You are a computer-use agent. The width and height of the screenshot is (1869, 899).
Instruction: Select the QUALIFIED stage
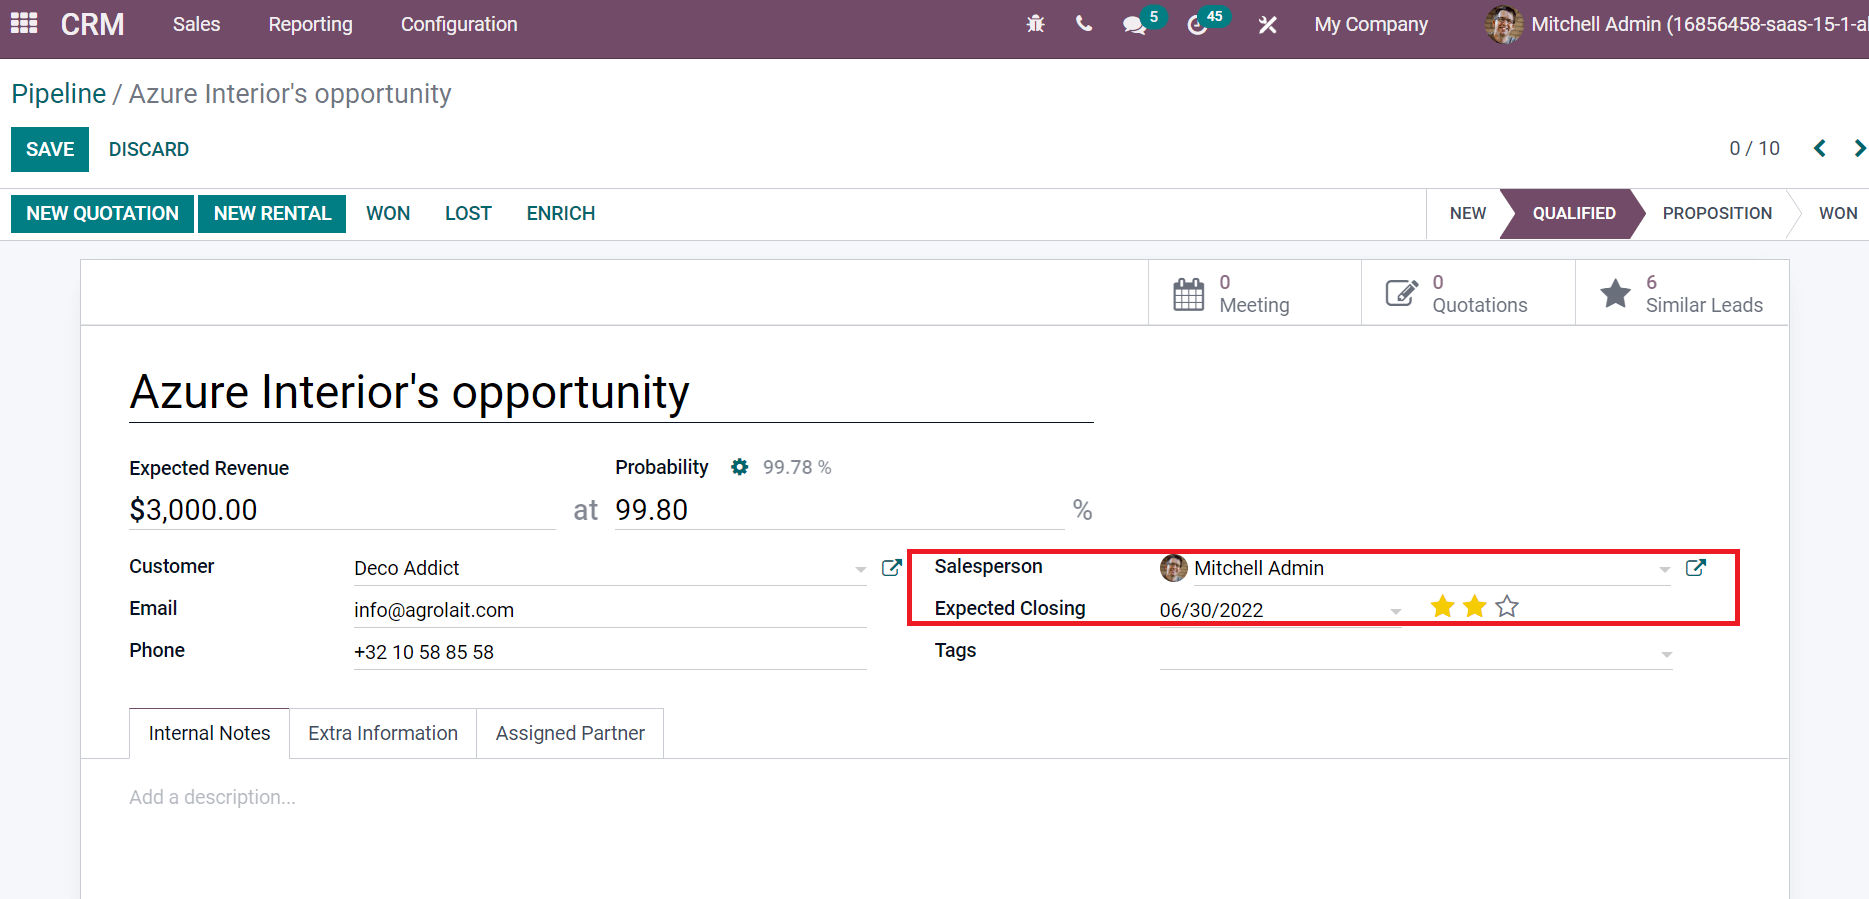click(1573, 213)
